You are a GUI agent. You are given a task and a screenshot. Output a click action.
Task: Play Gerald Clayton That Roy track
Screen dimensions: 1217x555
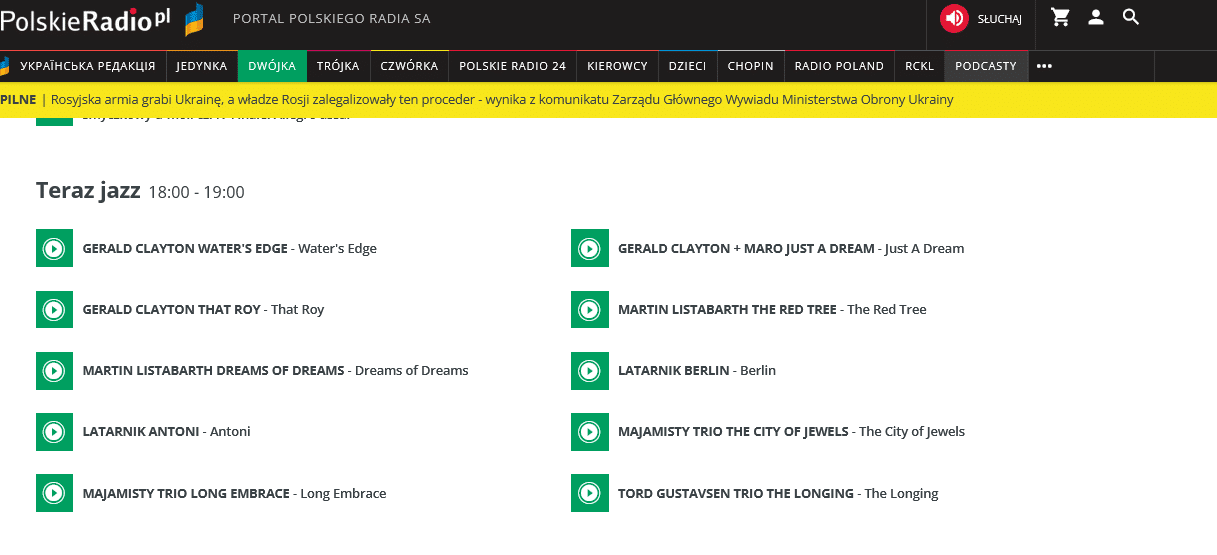(x=55, y=309)
